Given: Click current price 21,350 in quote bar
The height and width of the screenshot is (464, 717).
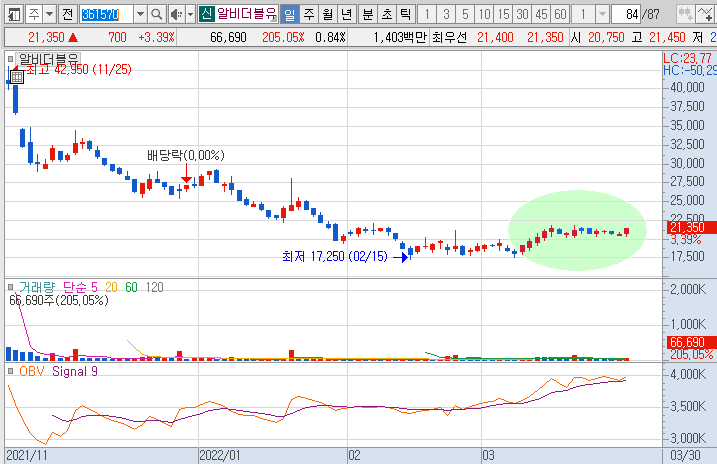Looking at the screenshot, I should tap(46, 37).
